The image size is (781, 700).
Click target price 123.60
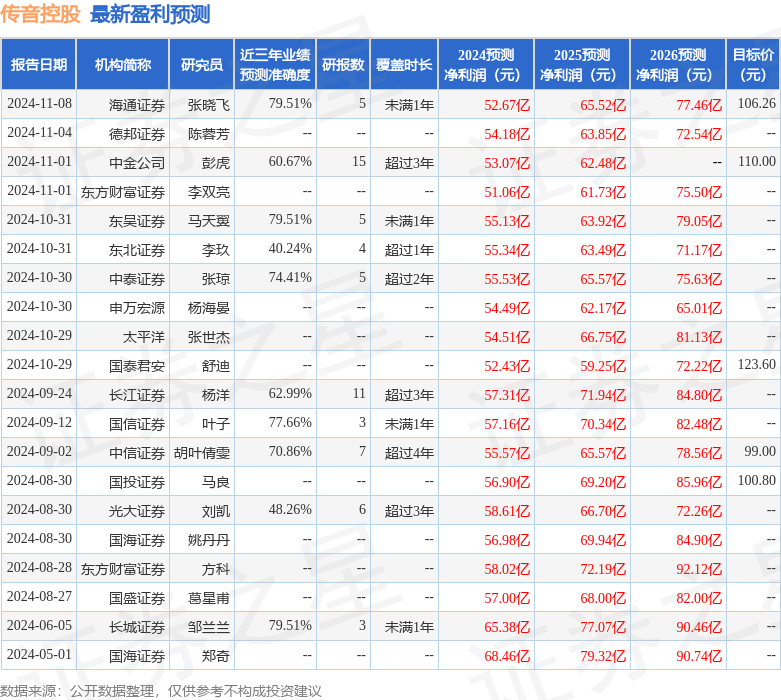point(757,365)
